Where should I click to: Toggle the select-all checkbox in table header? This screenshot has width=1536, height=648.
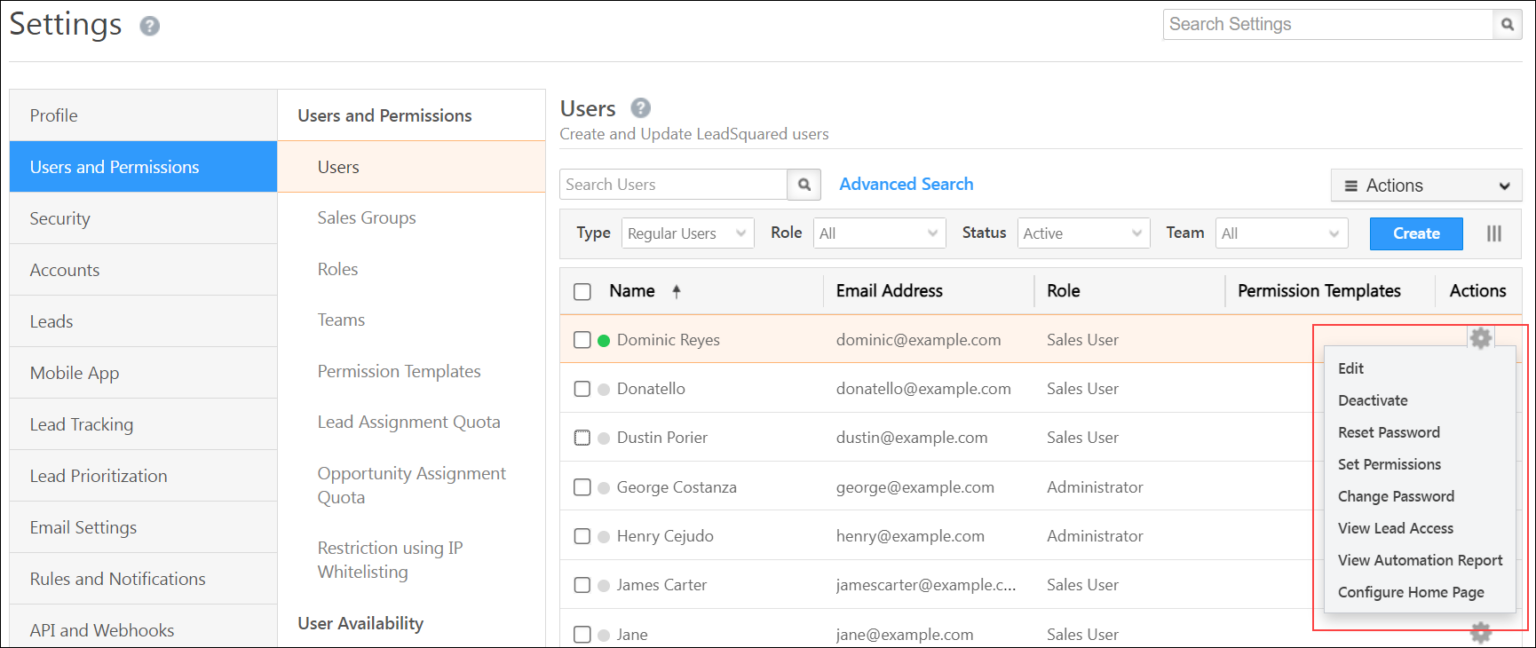[x=582, y=292]
